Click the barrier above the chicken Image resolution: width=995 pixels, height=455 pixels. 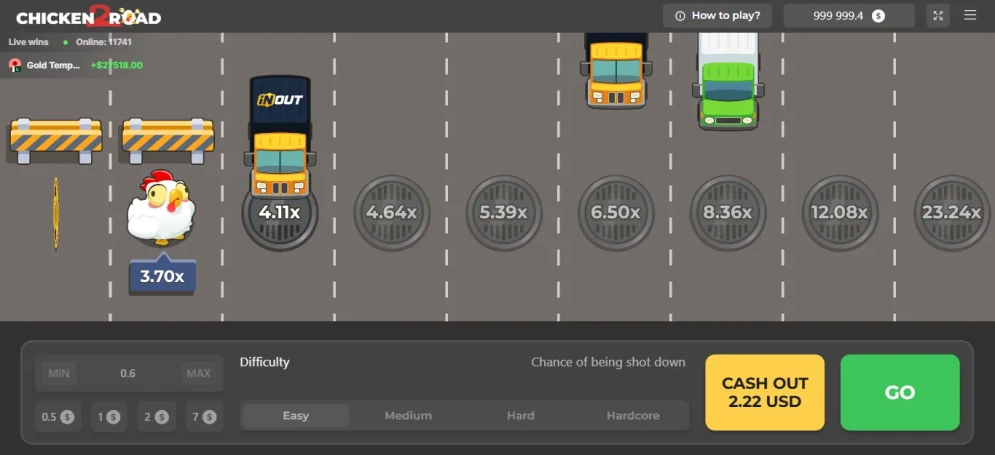[x=168, y=140]
